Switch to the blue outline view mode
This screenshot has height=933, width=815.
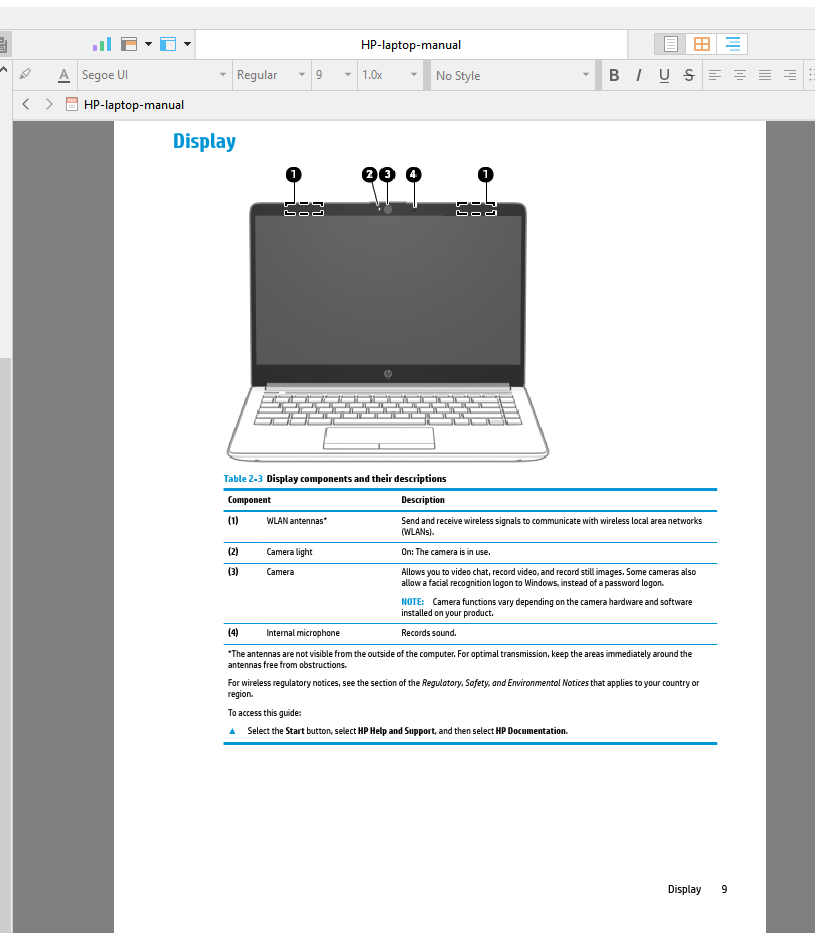[x=732, y=44]
